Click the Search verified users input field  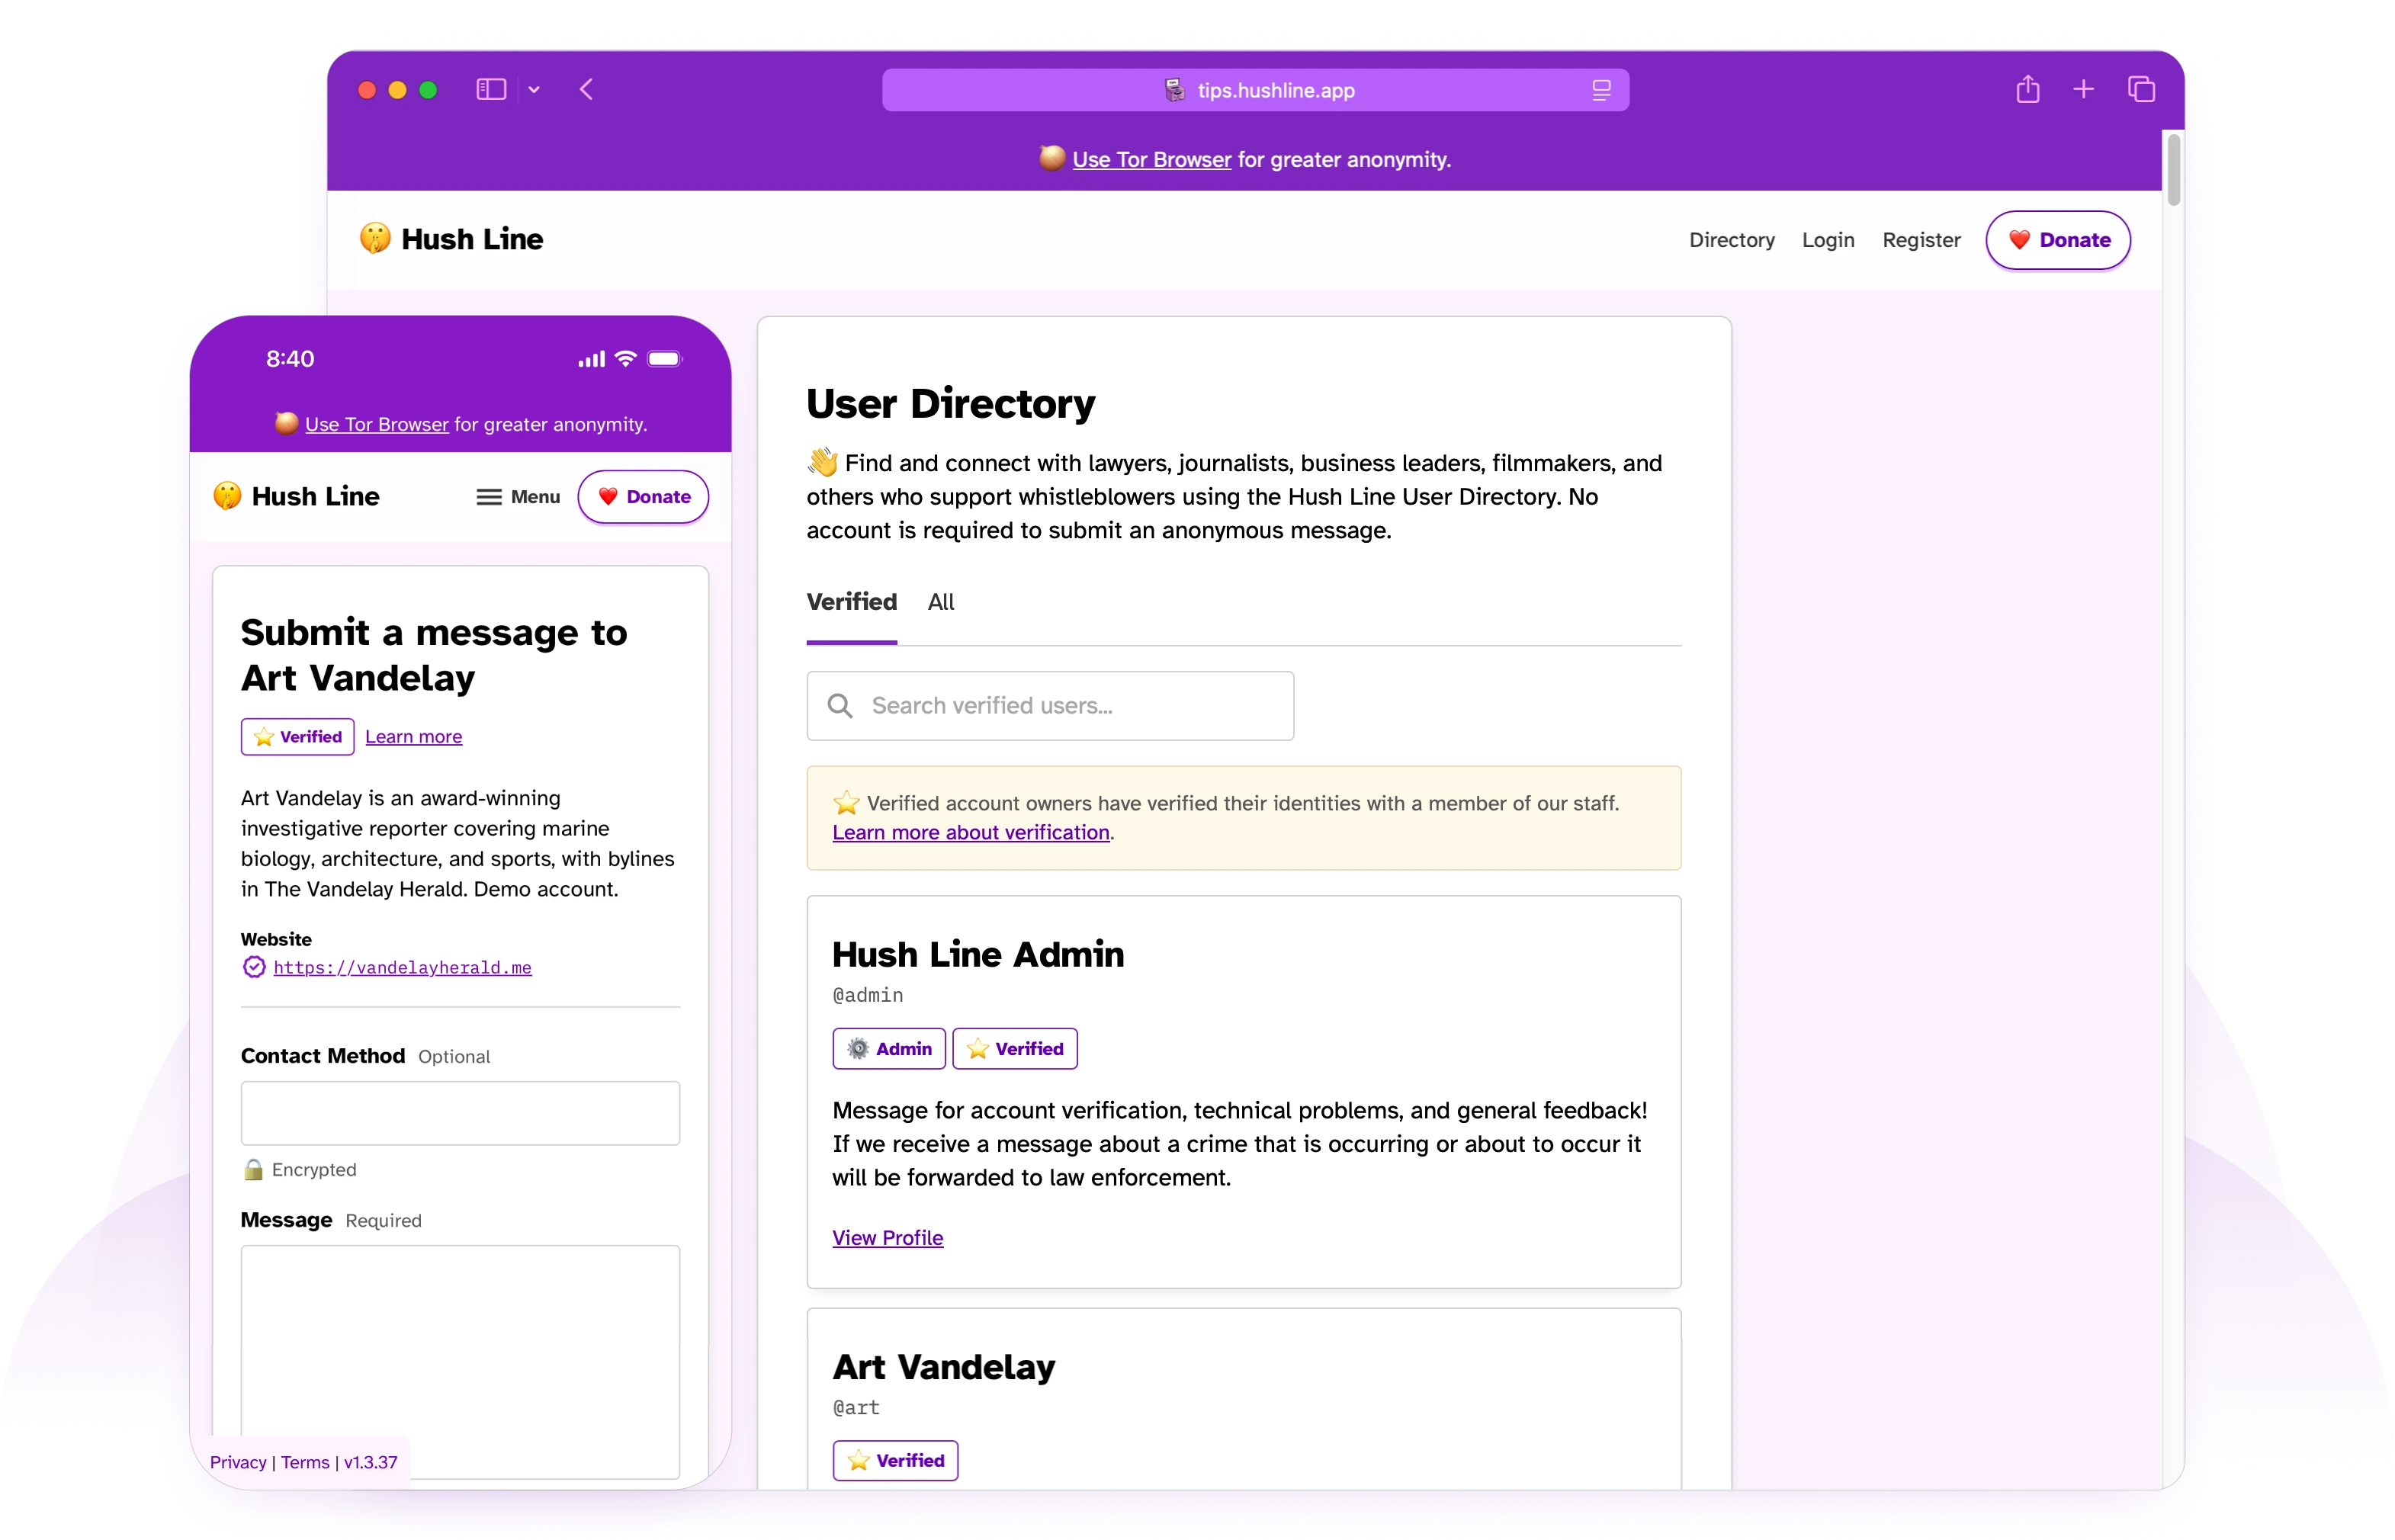[1050, 706]
